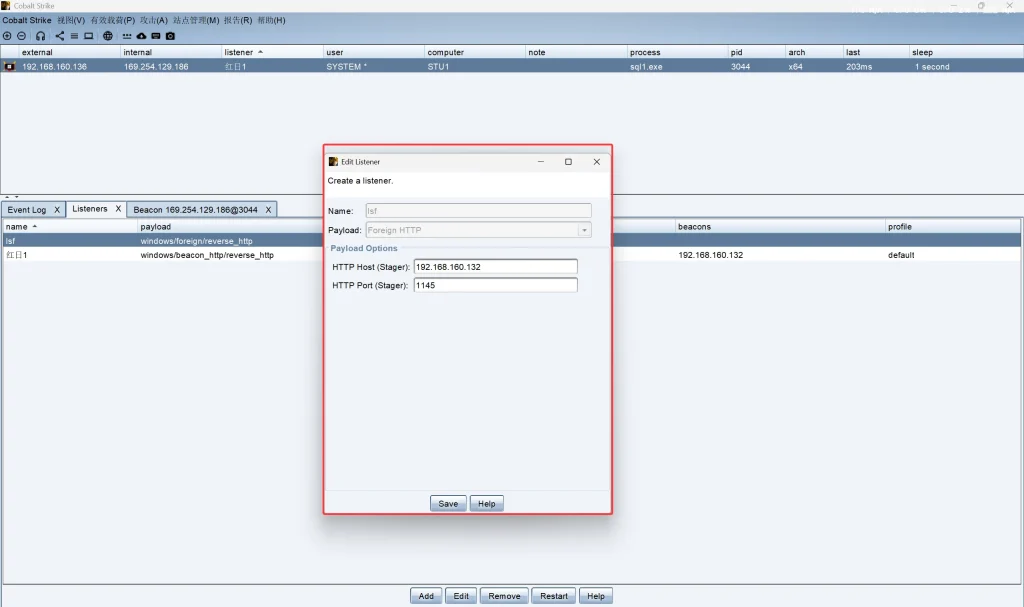Click the 192.168.160.132 beacons cell

click(711, 255)
